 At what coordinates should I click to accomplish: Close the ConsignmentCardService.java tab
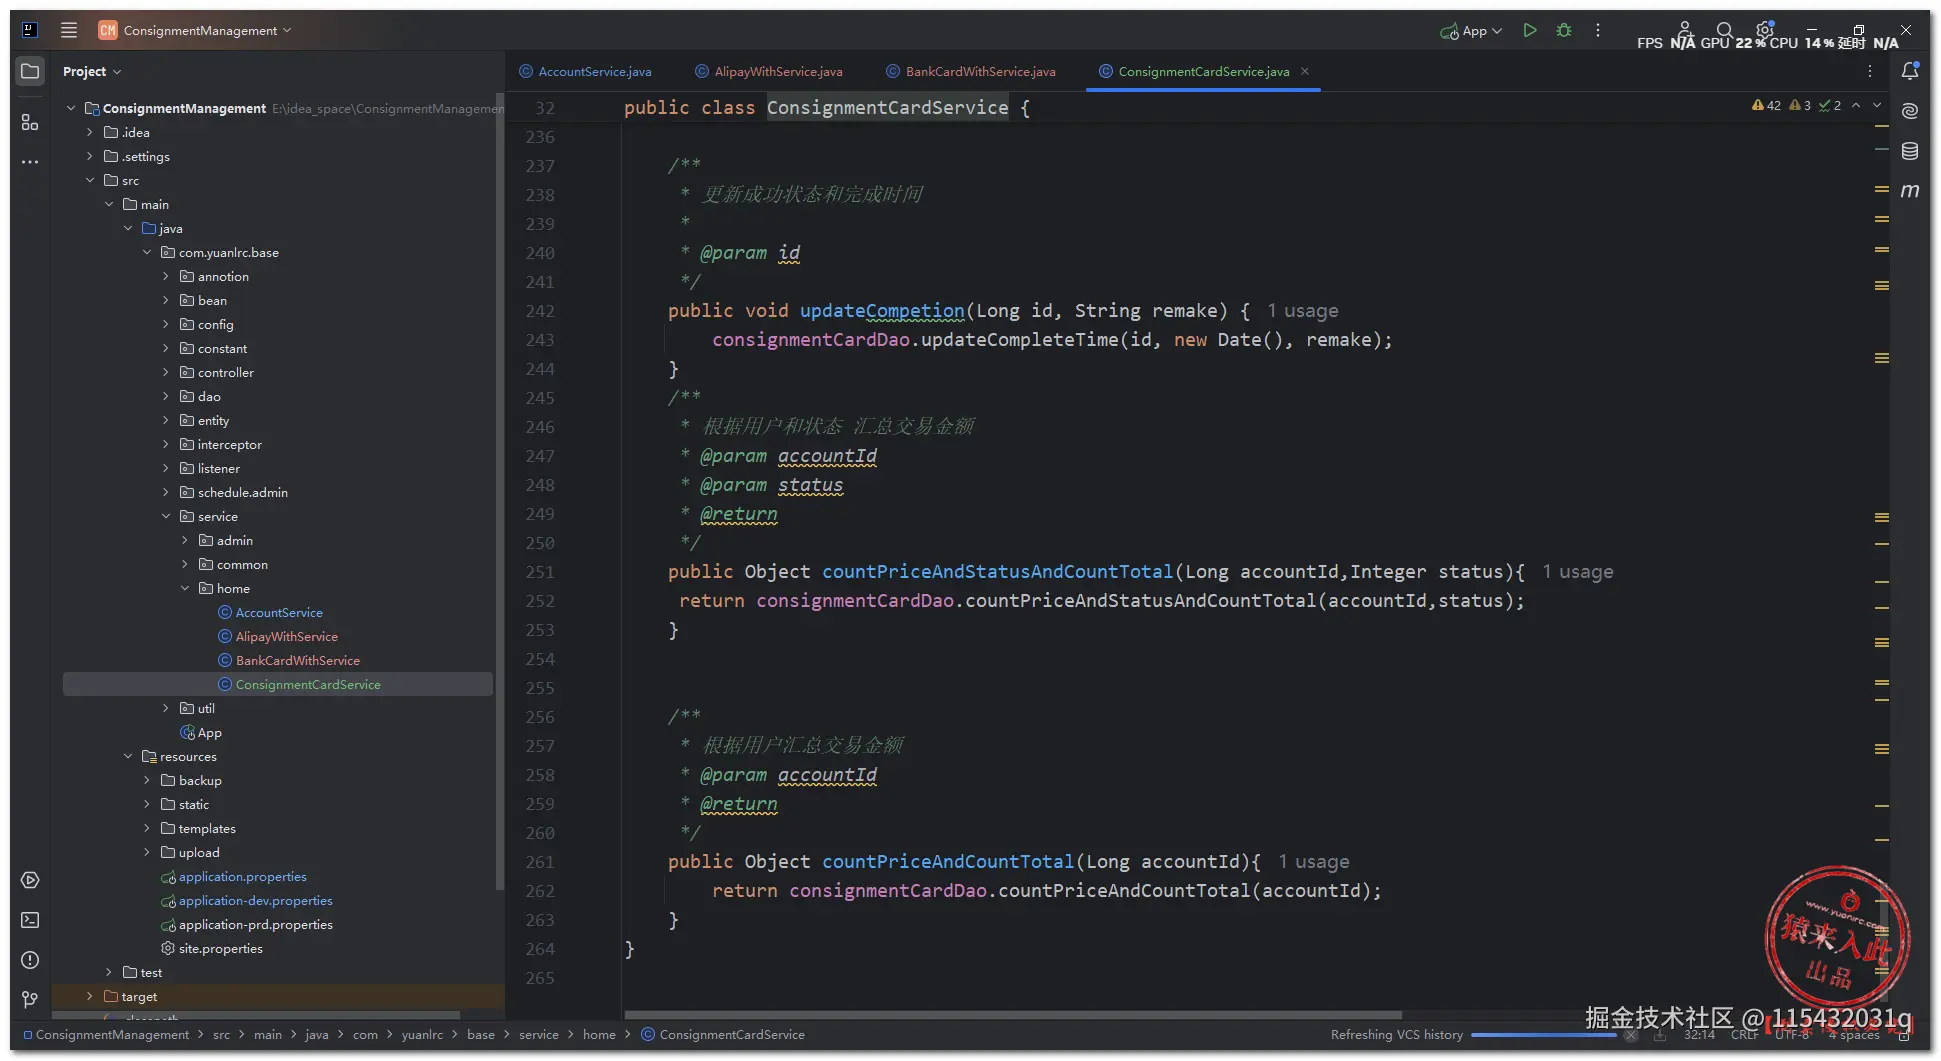[x=1305, y=71]
